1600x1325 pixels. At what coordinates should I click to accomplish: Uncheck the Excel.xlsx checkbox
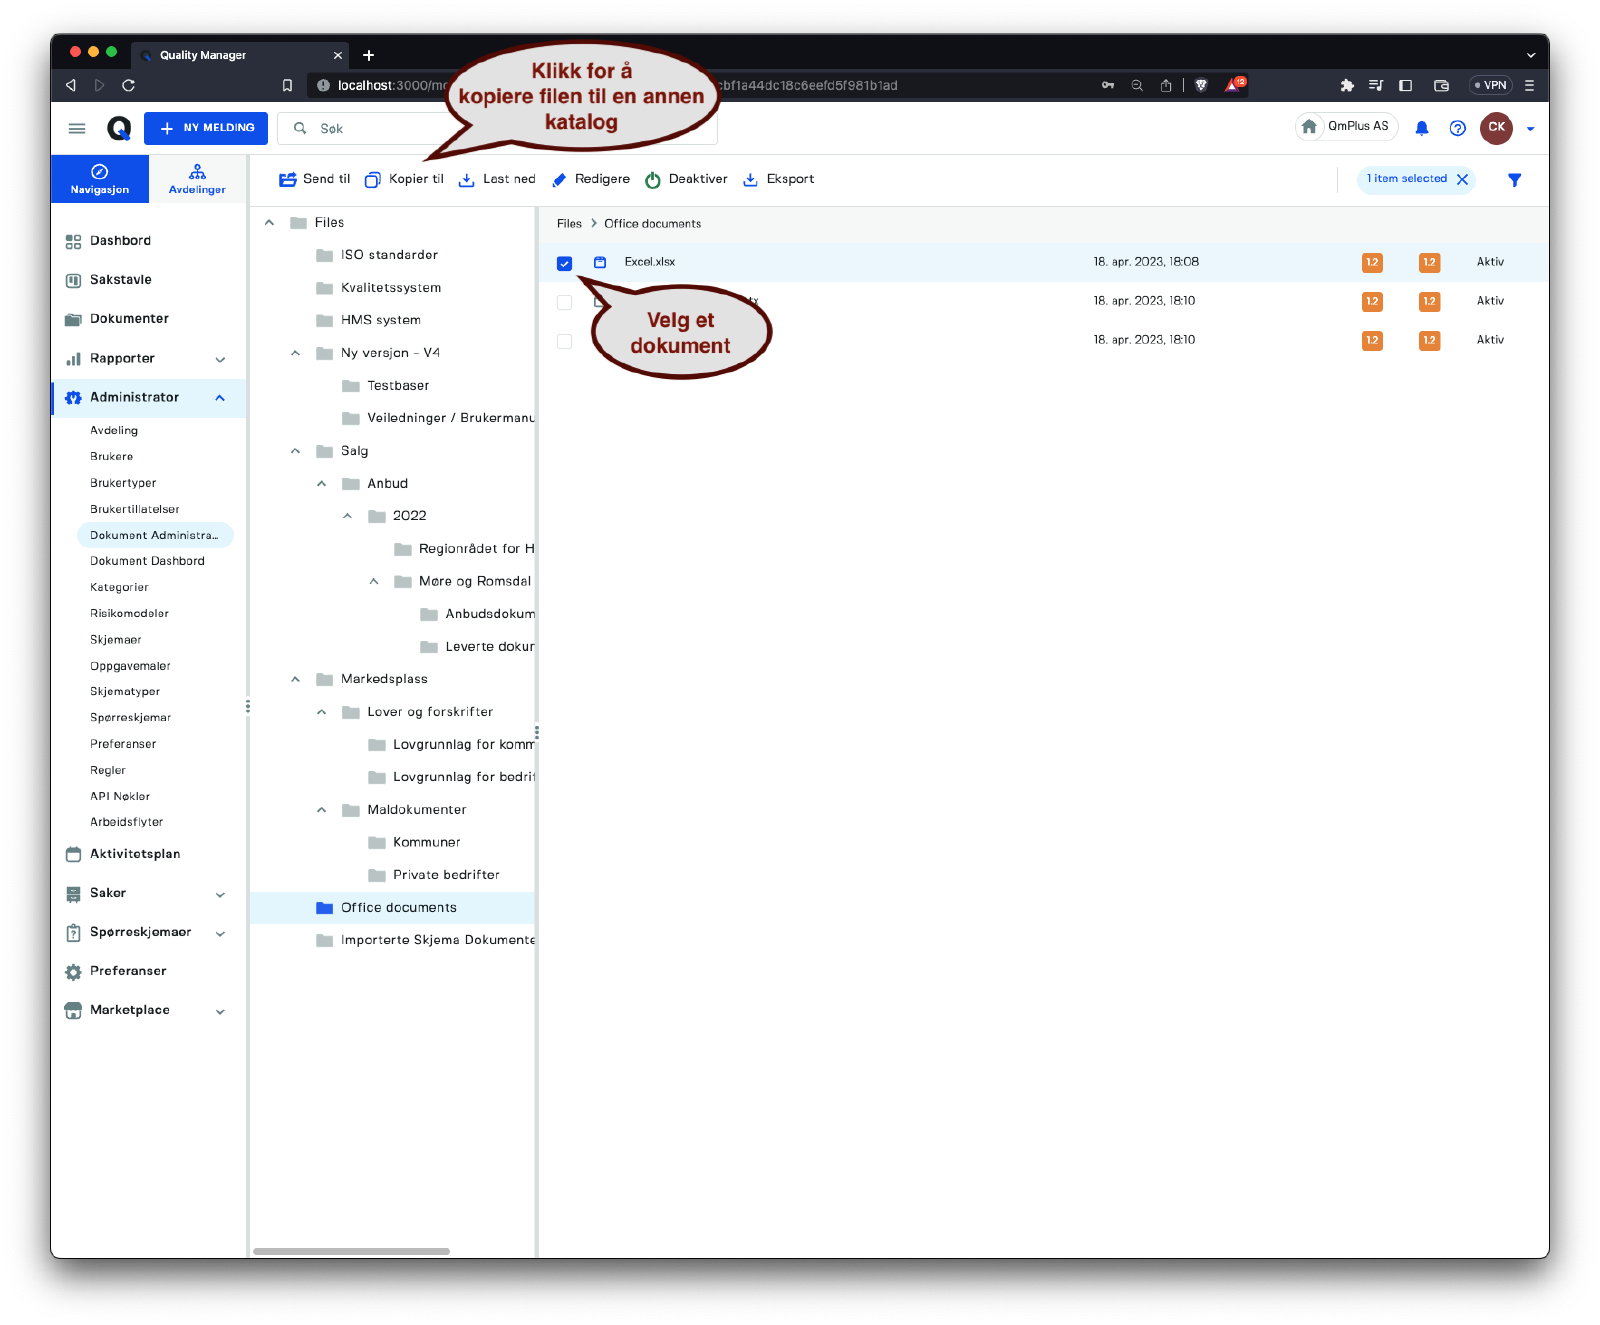tap(565, 263)
